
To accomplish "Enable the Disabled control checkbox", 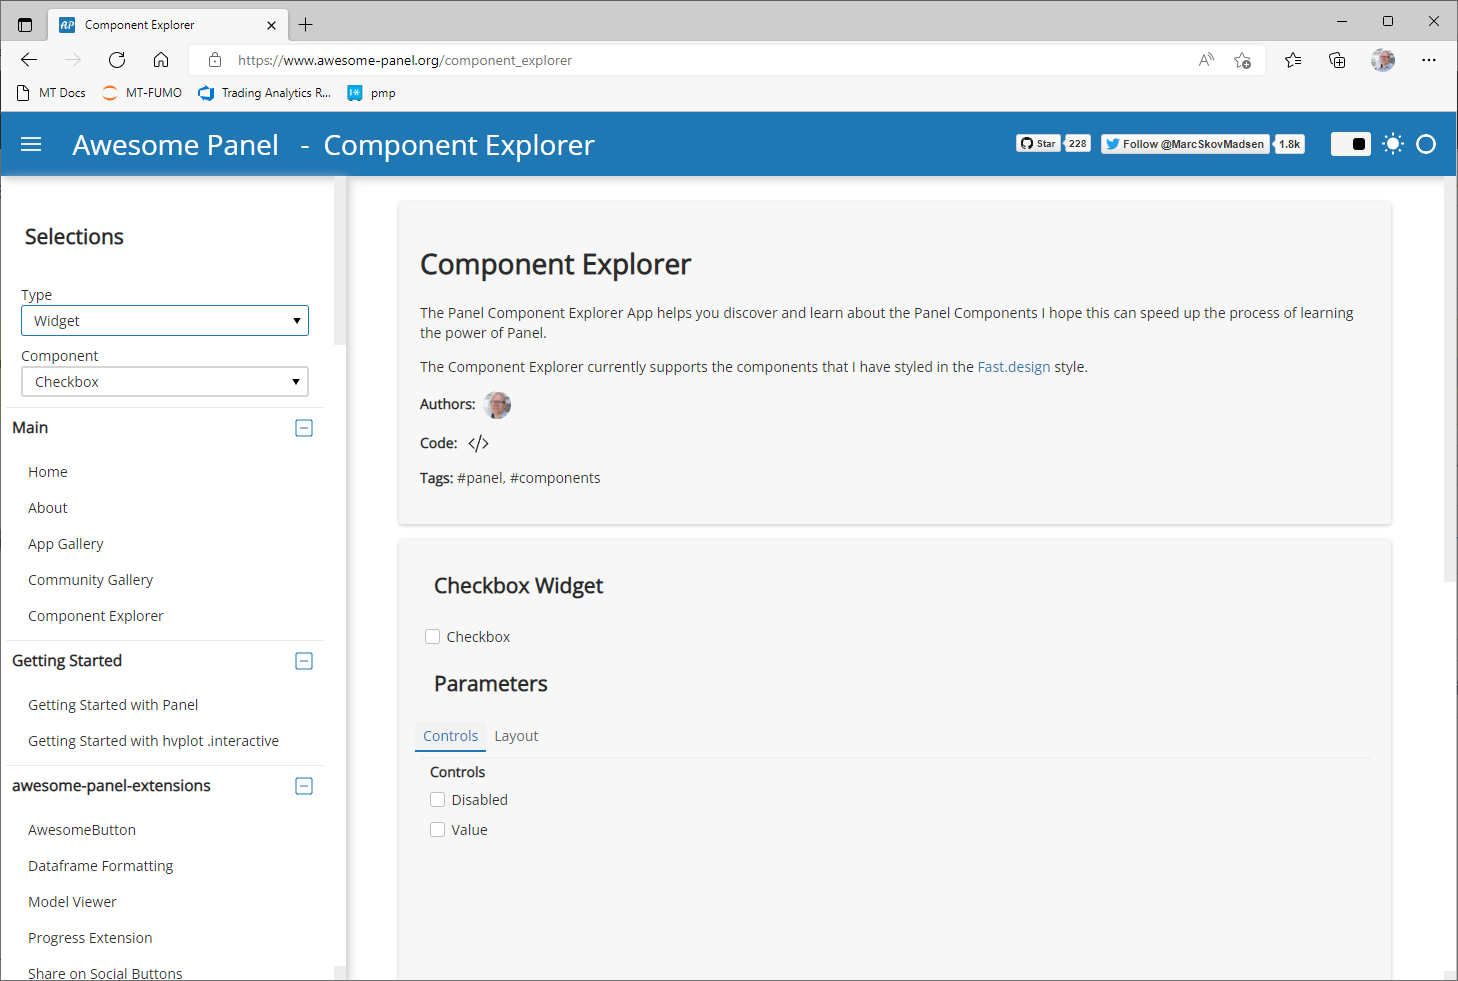I will click(x=437, y=799).
